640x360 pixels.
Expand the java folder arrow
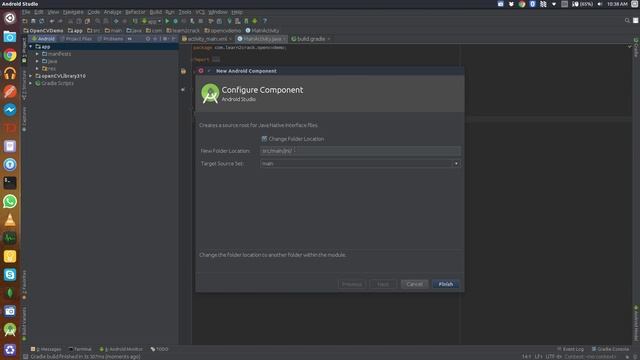(37, 61)
